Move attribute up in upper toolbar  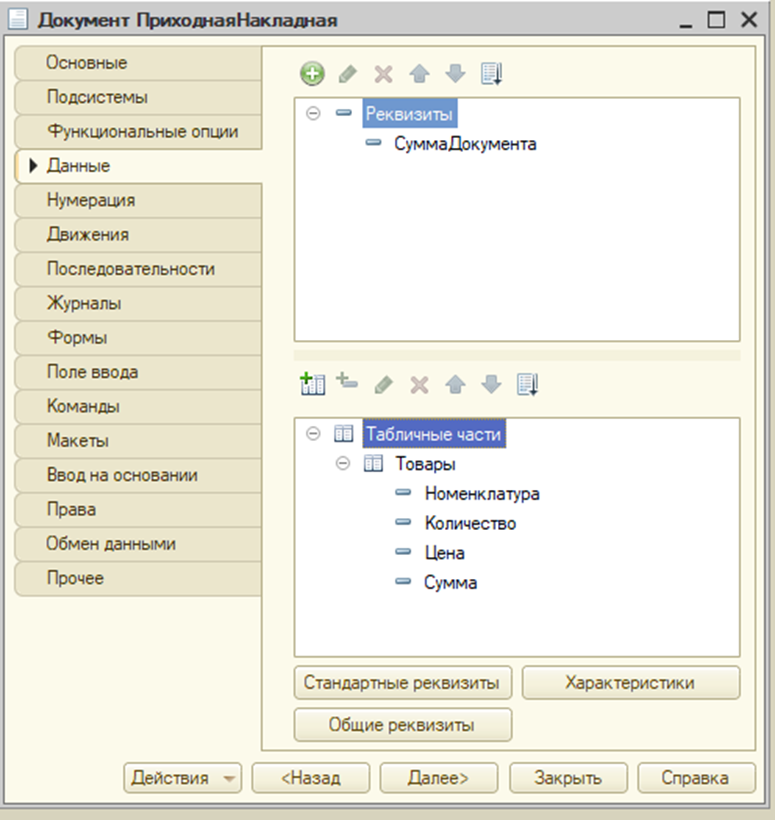pos(419,74)
